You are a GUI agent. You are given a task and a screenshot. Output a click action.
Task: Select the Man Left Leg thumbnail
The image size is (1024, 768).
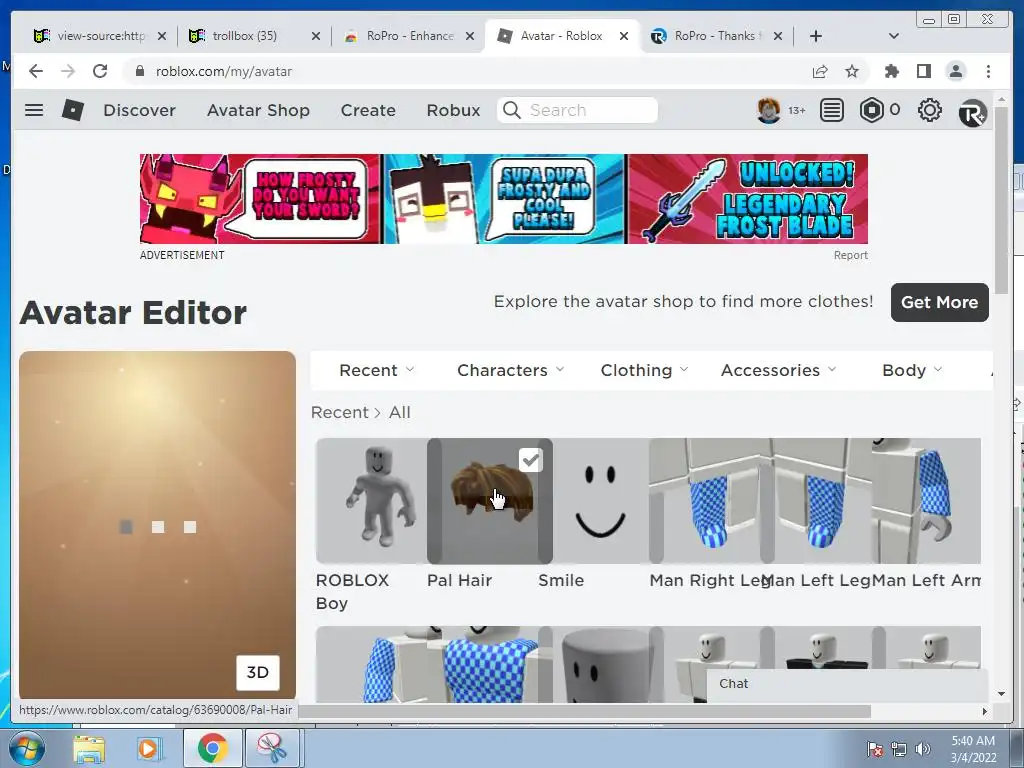click(817, 501)
